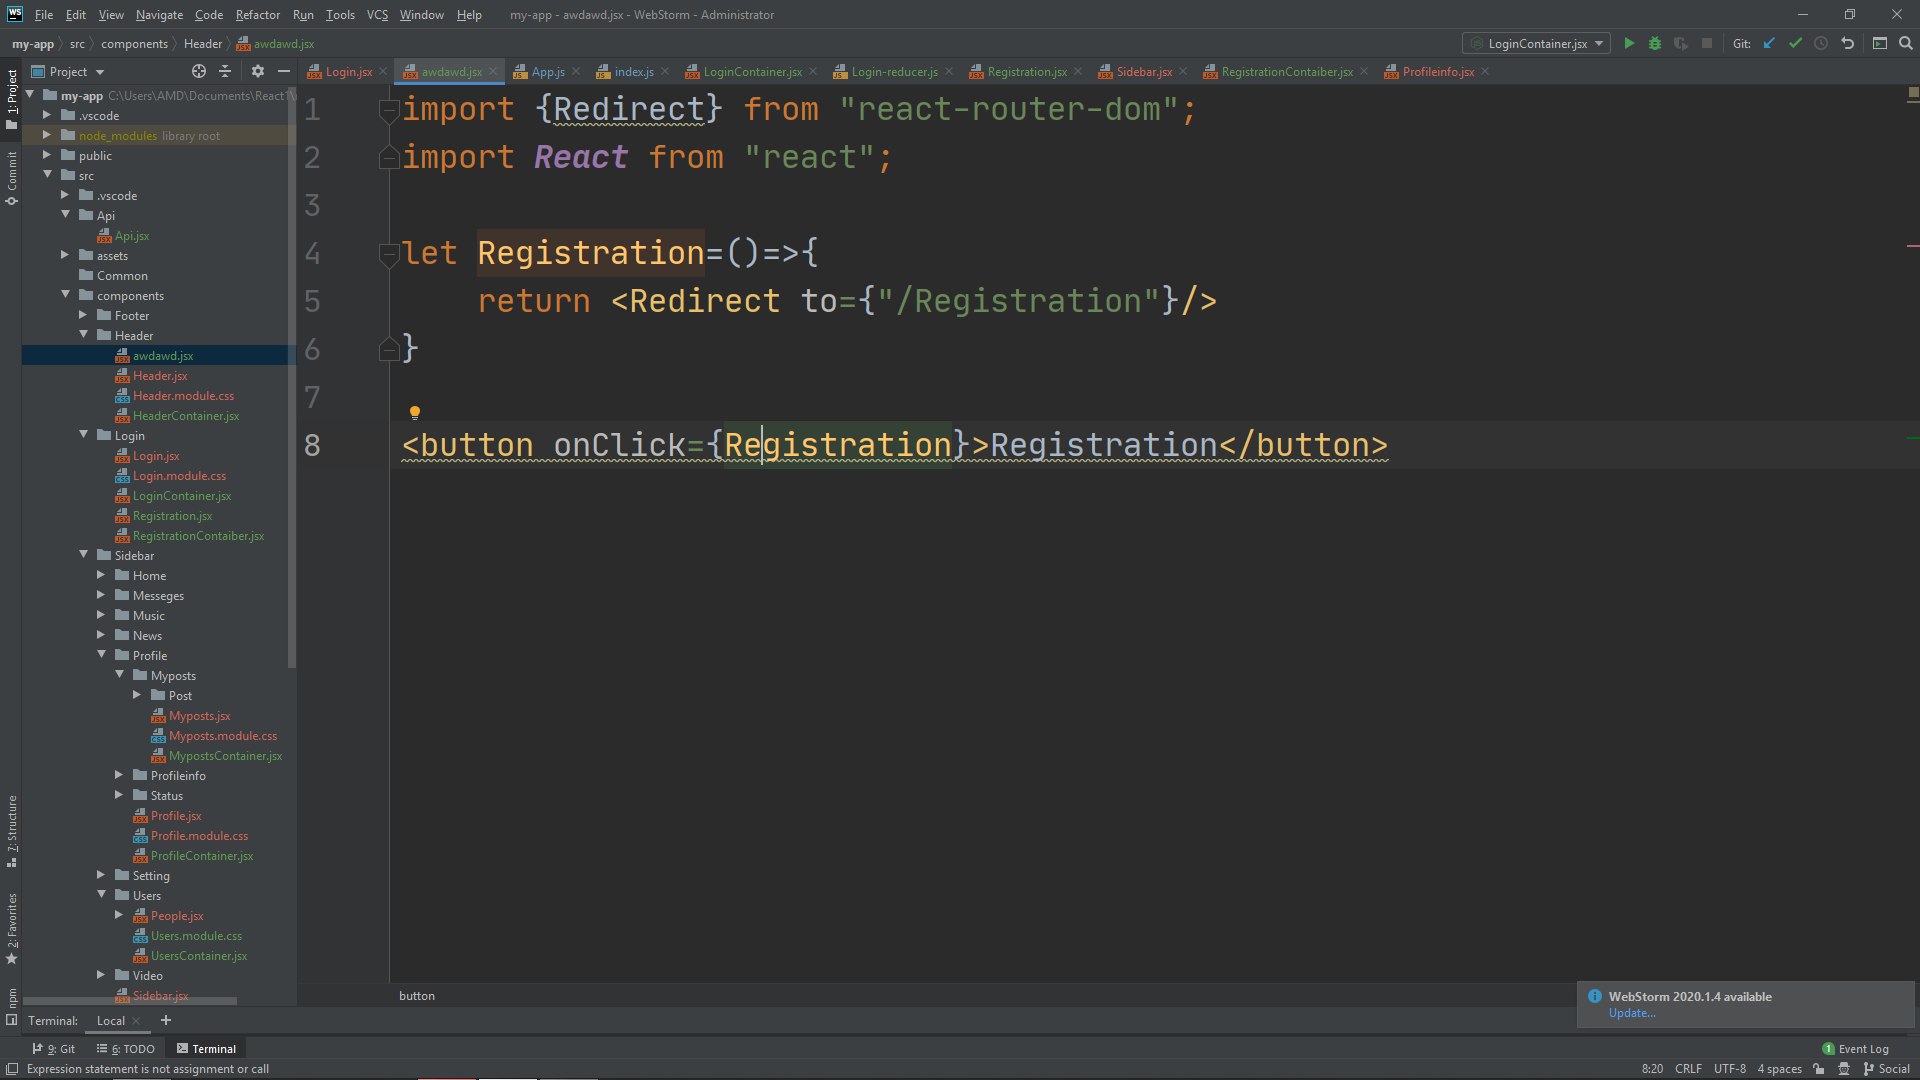Open Search Everywhere magnifier icon
1920x1080 pixels.
point(1905,43)
